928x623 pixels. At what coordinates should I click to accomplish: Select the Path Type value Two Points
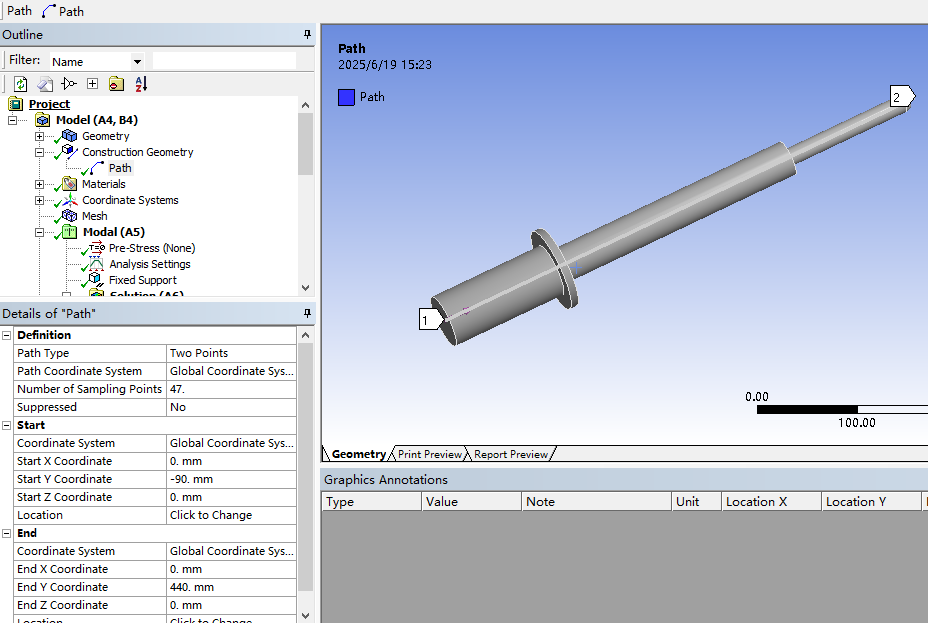(x=231, y=353)
